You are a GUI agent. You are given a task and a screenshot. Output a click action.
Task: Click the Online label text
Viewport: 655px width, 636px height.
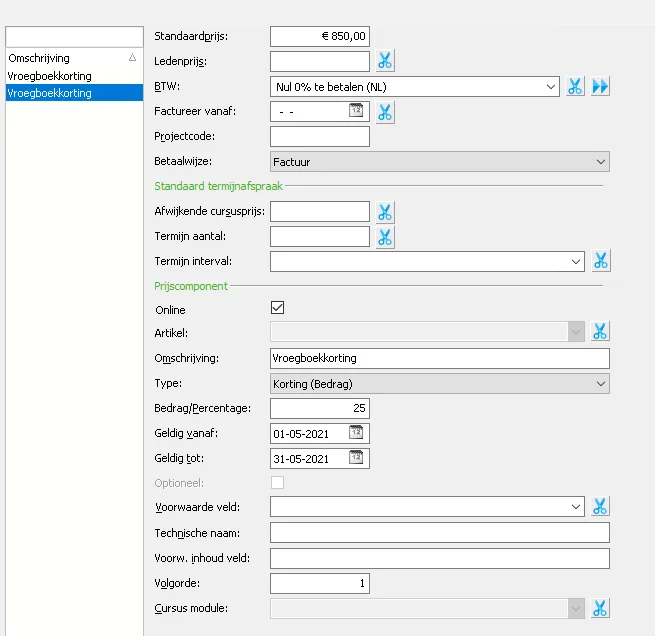170,310
